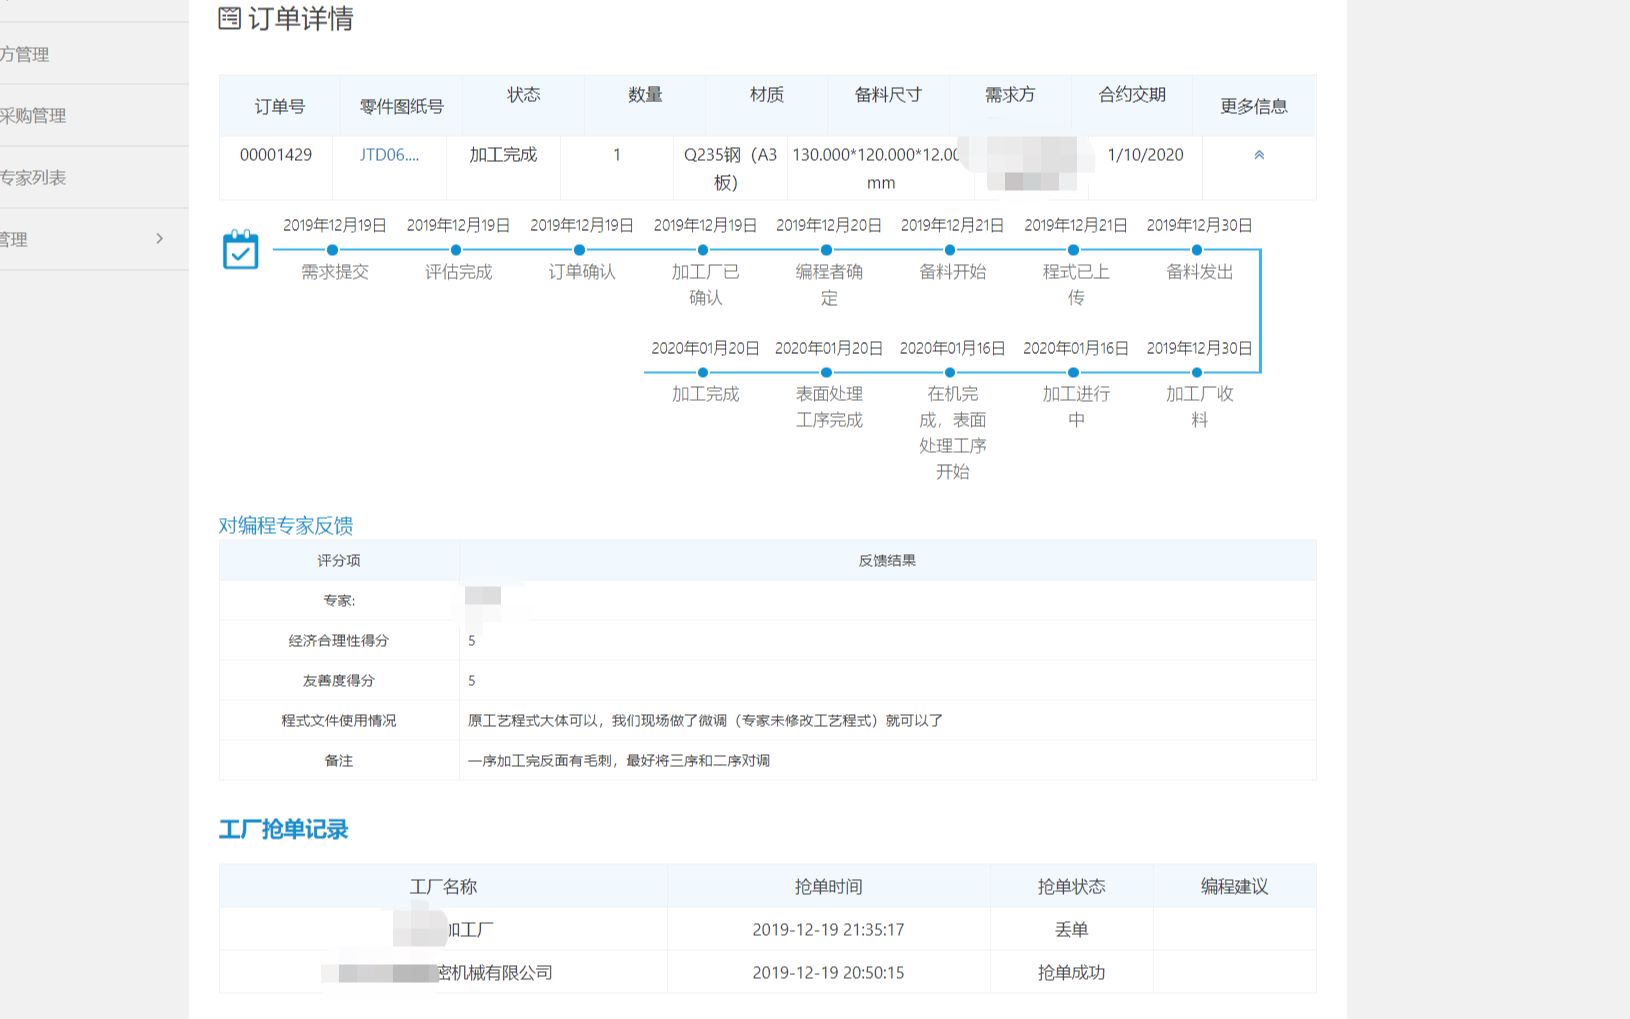
Task: Click the 抢单时间 column header
Action: tap(828, 886)
